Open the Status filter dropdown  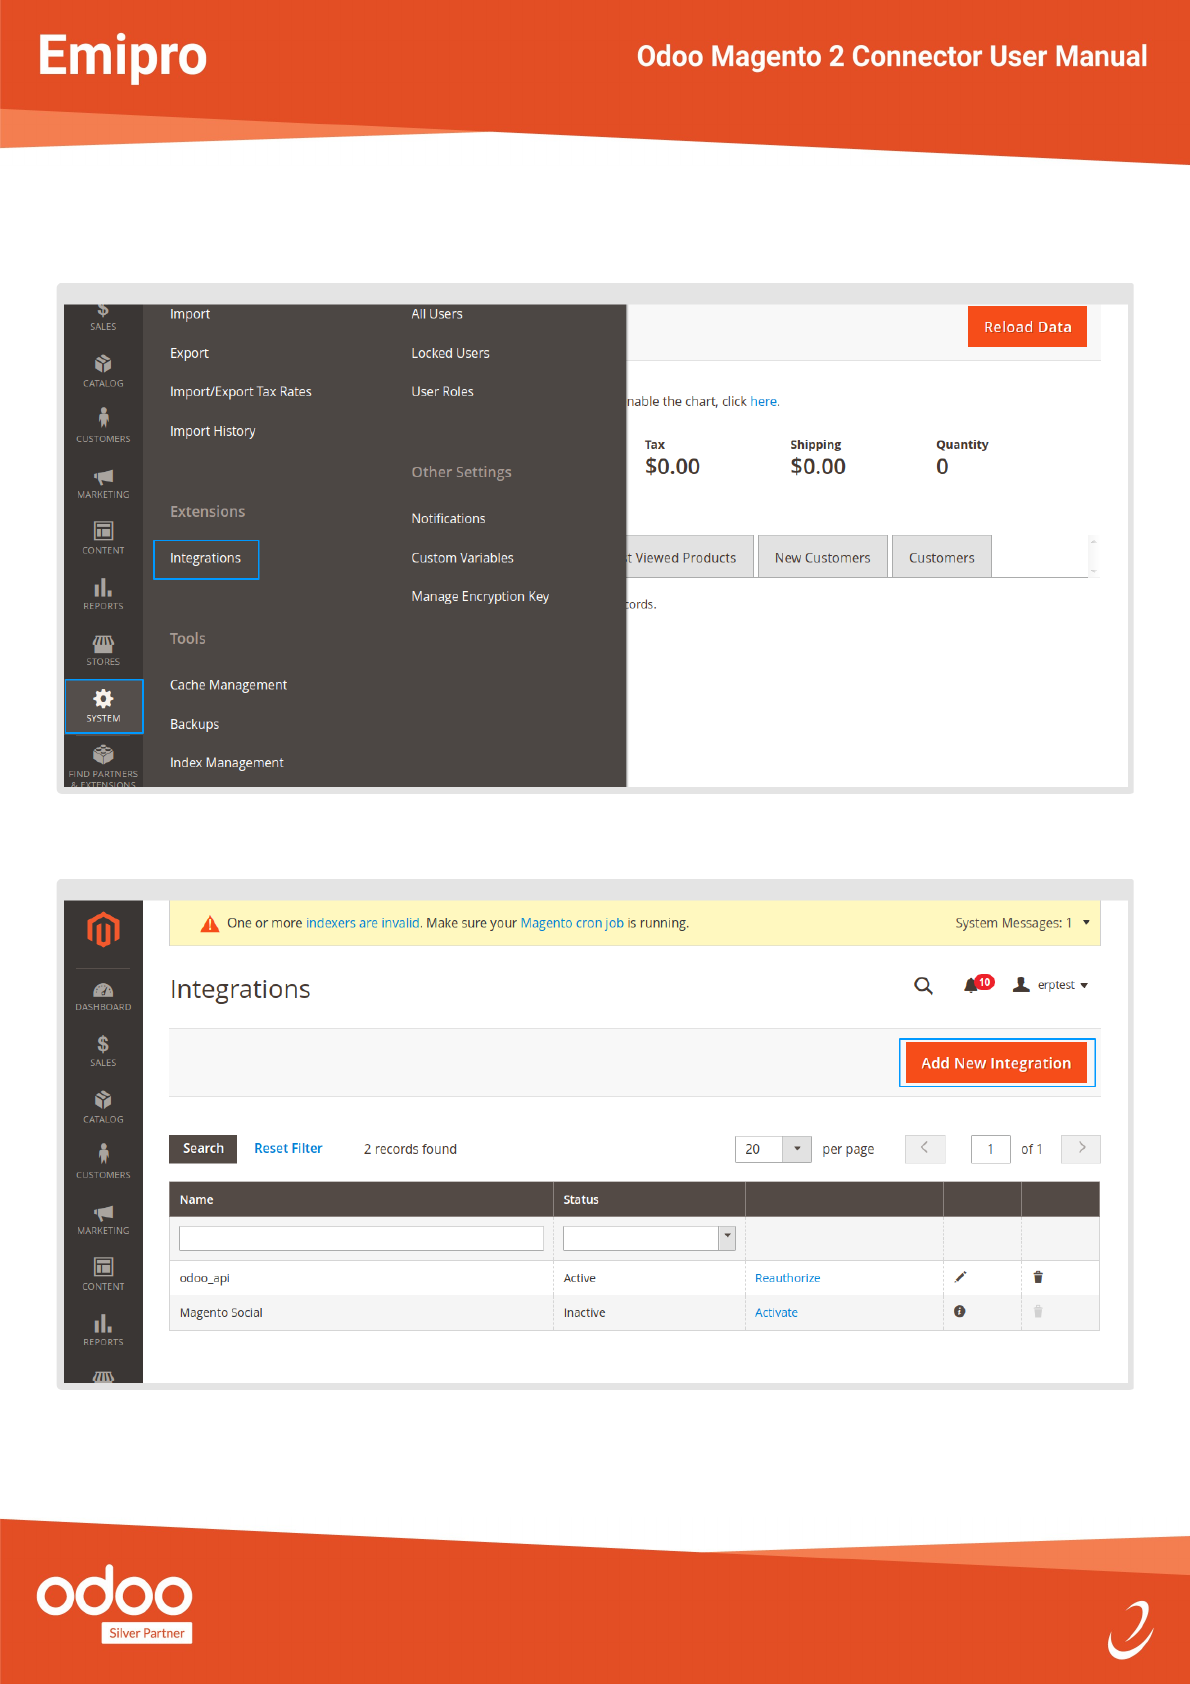click(x=727, y=1238)
